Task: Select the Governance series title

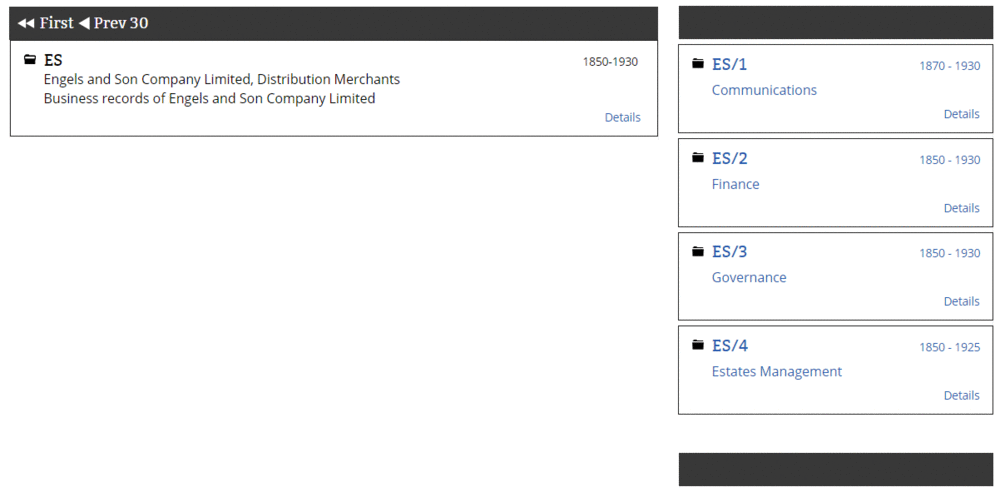Action: tap(749, 277)
